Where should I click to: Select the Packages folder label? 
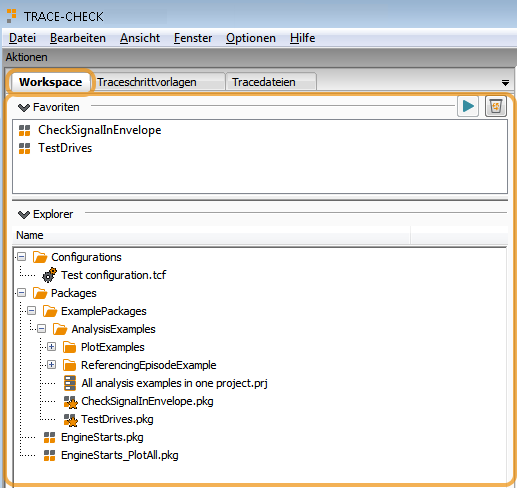click(x=74, y=293)
